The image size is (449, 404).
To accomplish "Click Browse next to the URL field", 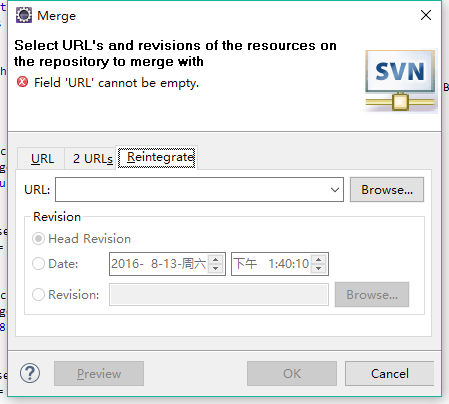I will click(x=387, y=190).
